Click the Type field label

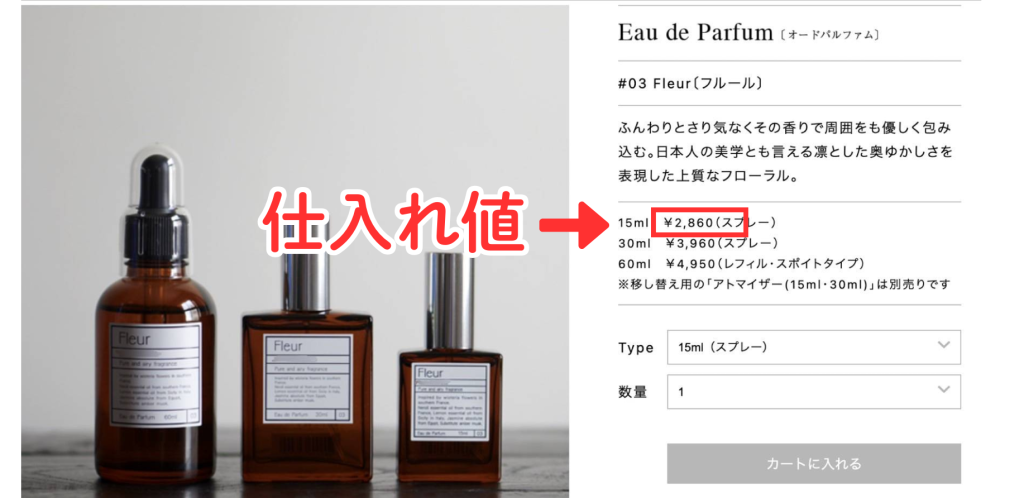[635, 348]
